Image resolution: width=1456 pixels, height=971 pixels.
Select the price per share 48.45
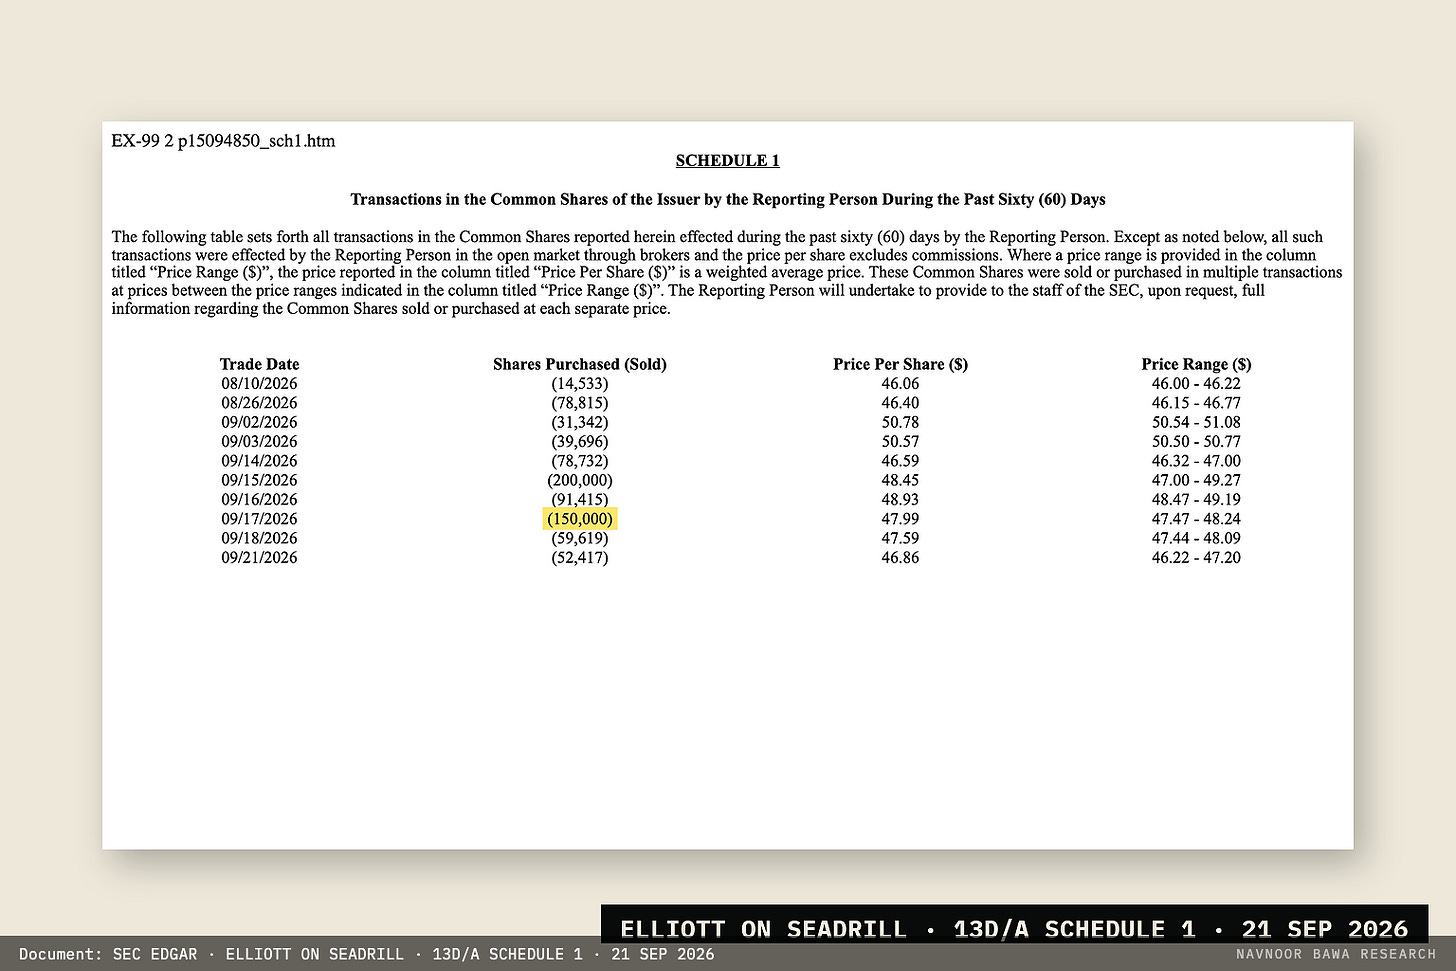coord(900,480)
